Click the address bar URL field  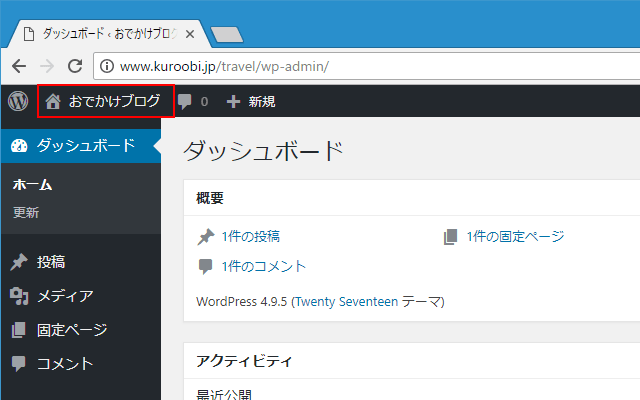tap(367, 66)
